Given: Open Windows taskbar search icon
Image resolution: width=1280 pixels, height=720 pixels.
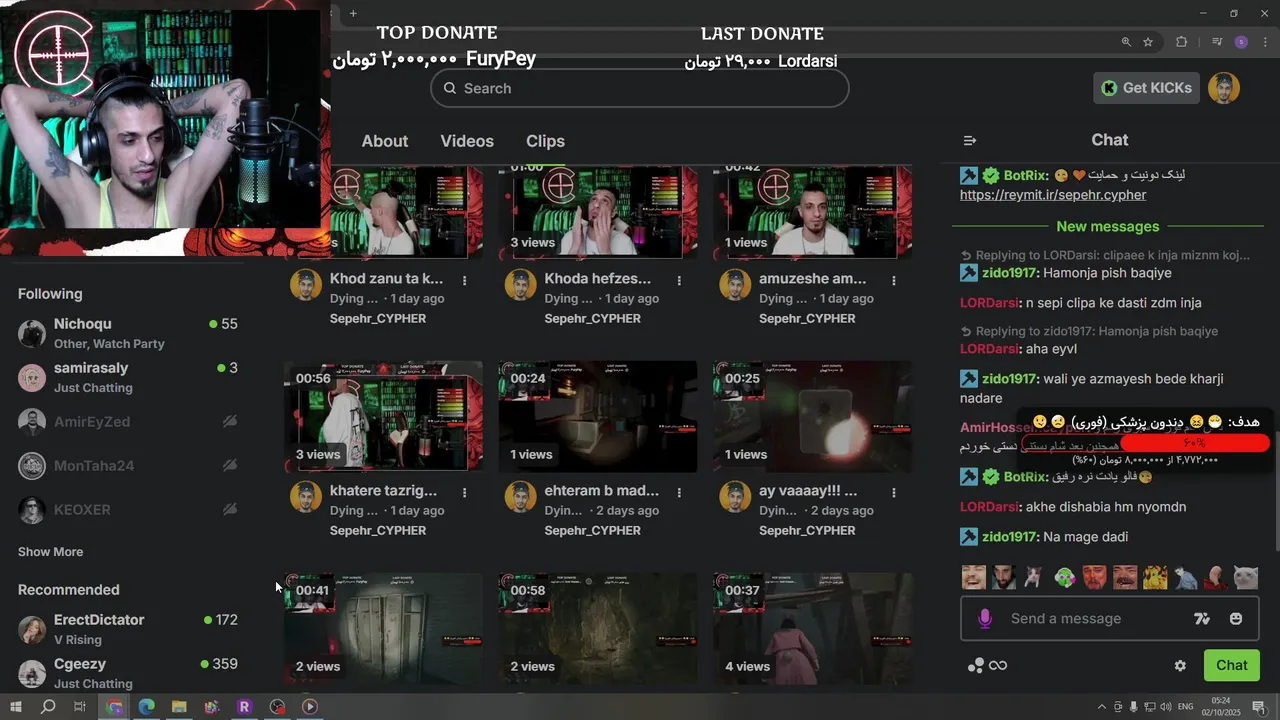Looking at the screenshot, I should [48, 706].
